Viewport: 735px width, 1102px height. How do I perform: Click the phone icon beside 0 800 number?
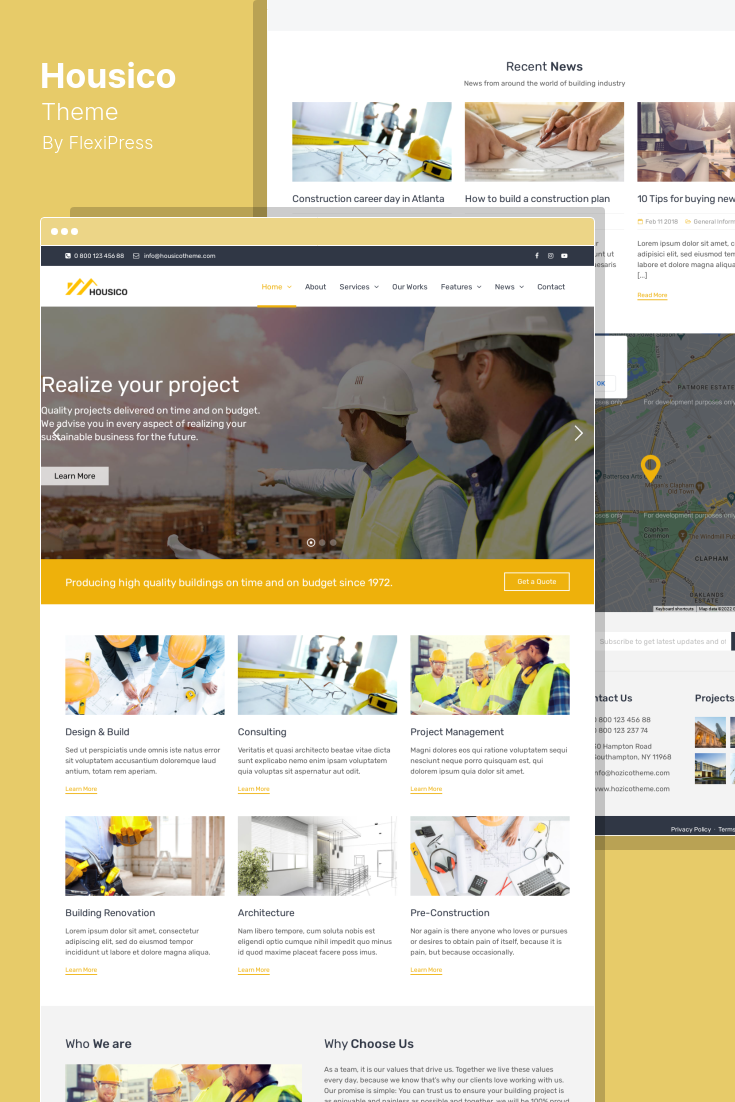click(68, 256)
